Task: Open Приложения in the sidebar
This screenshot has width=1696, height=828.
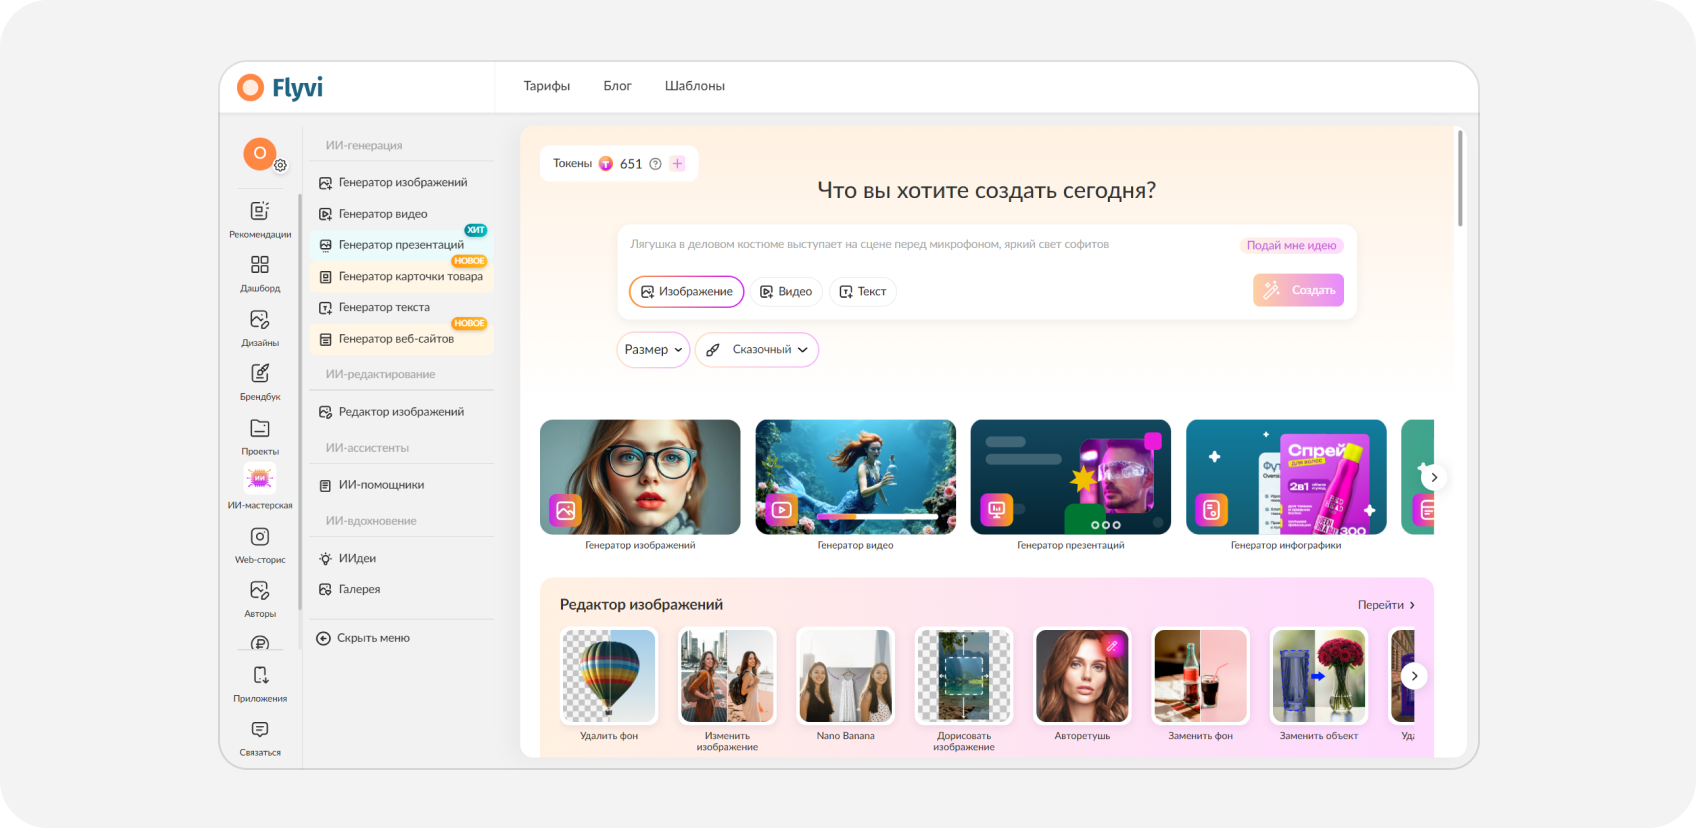Action: click(260, 684)
